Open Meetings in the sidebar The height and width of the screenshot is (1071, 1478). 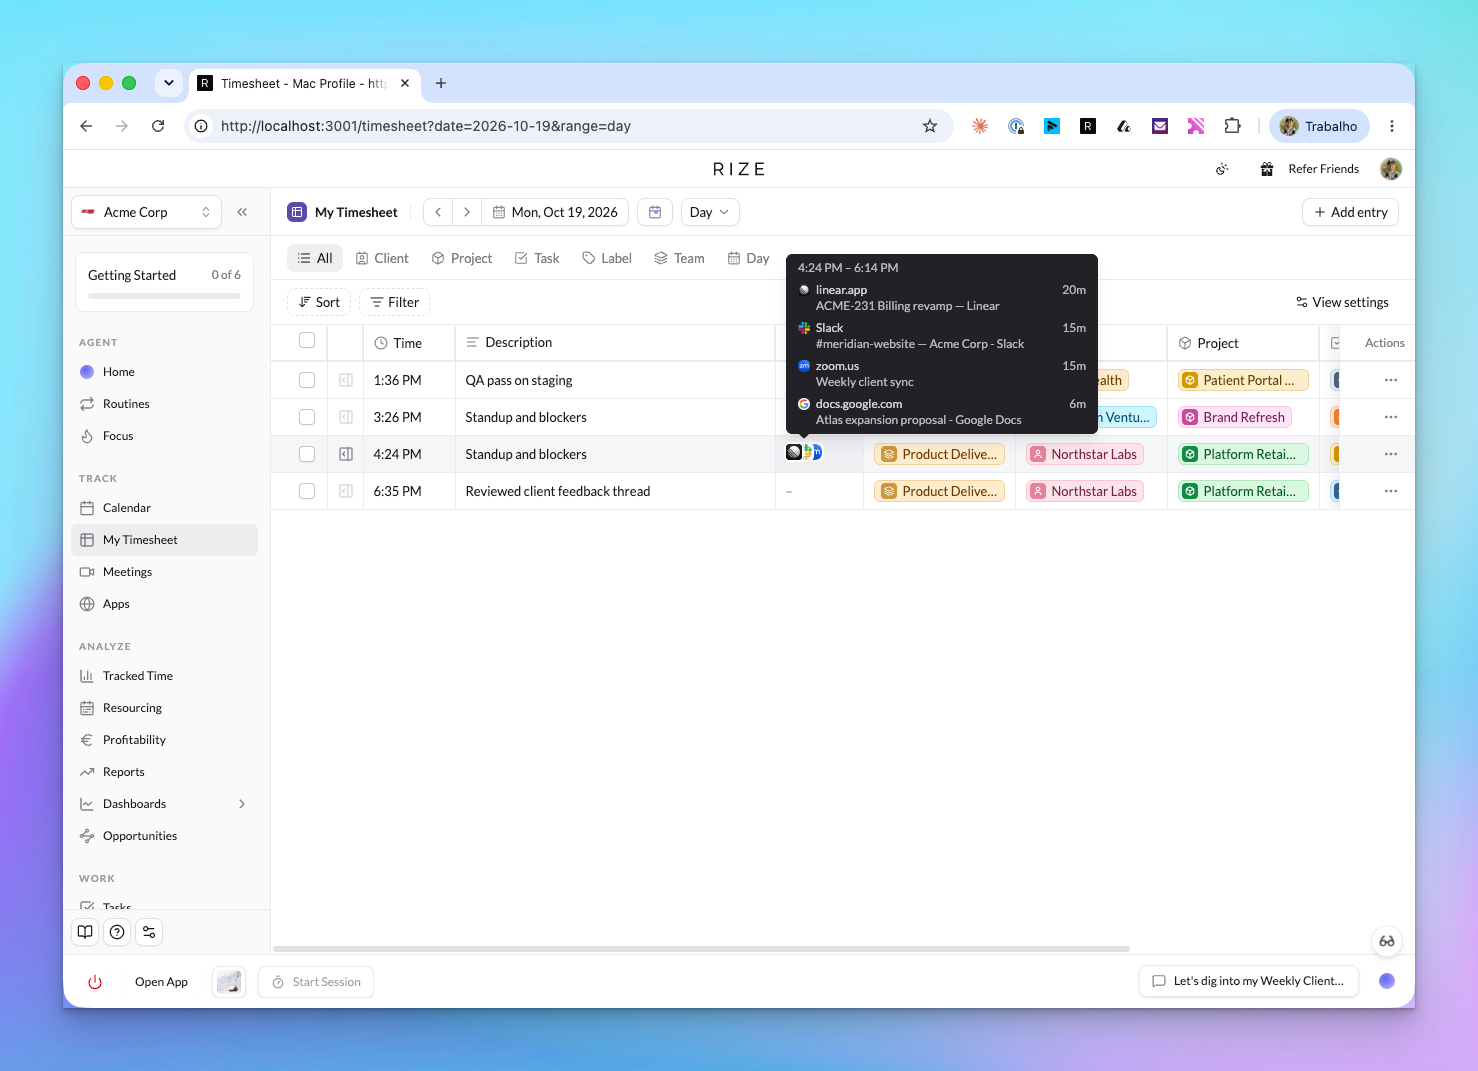click(164, 572)
